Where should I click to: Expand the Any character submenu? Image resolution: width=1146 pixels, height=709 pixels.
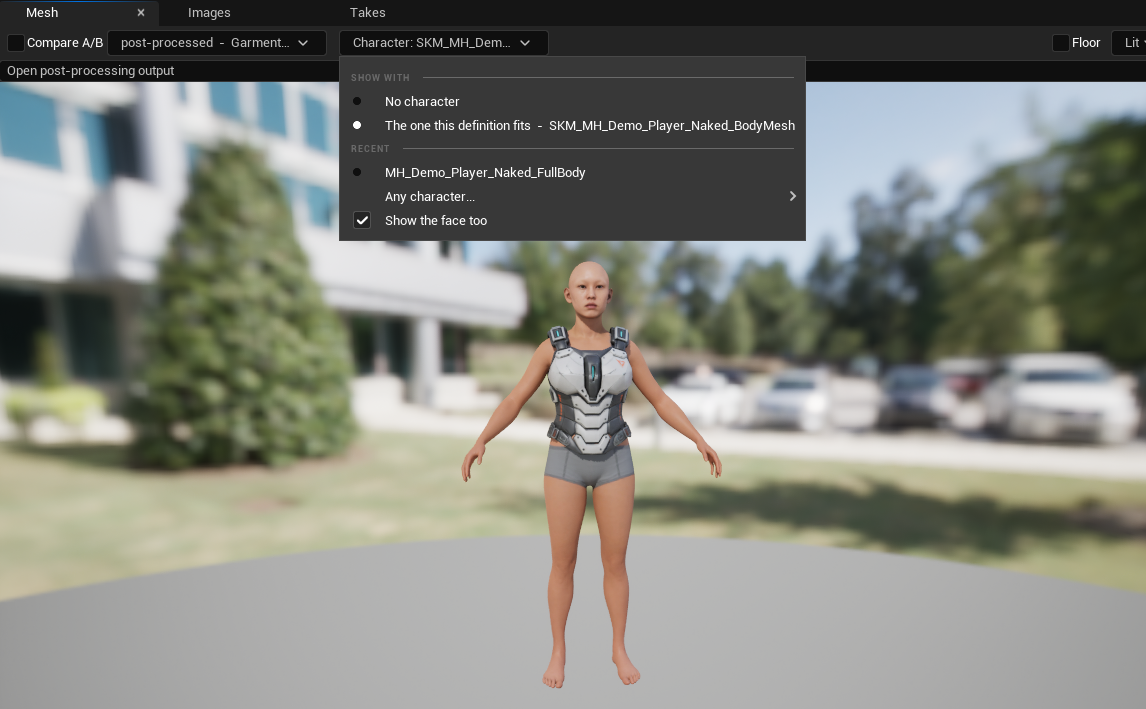coord(572,197)
